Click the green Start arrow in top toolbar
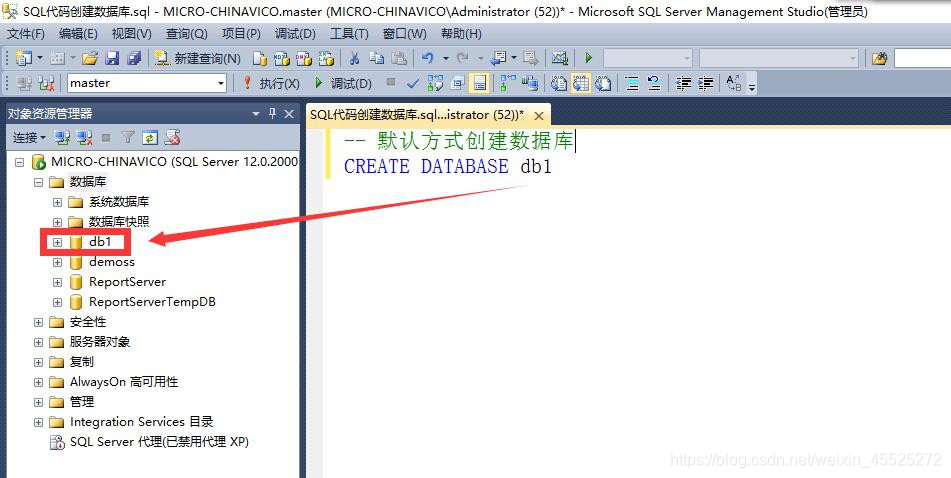Viewport: 951px width, 478px height. (x=588, y=58)
